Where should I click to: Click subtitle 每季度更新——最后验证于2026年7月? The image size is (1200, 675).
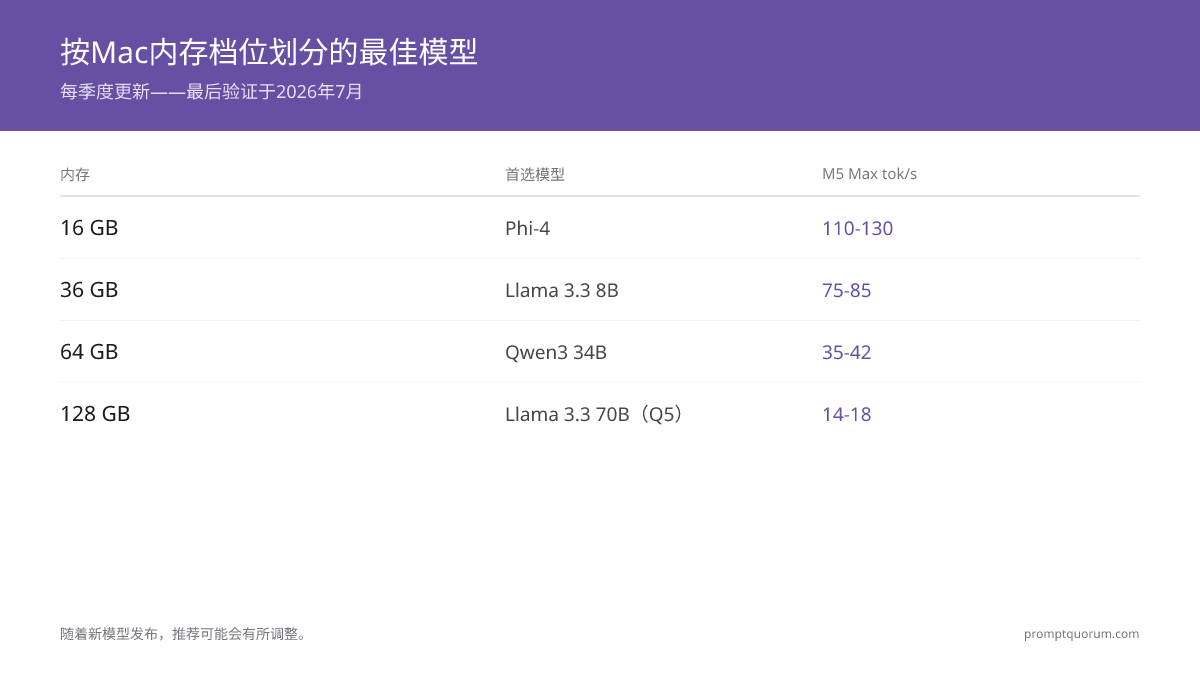tap(211, 92)
